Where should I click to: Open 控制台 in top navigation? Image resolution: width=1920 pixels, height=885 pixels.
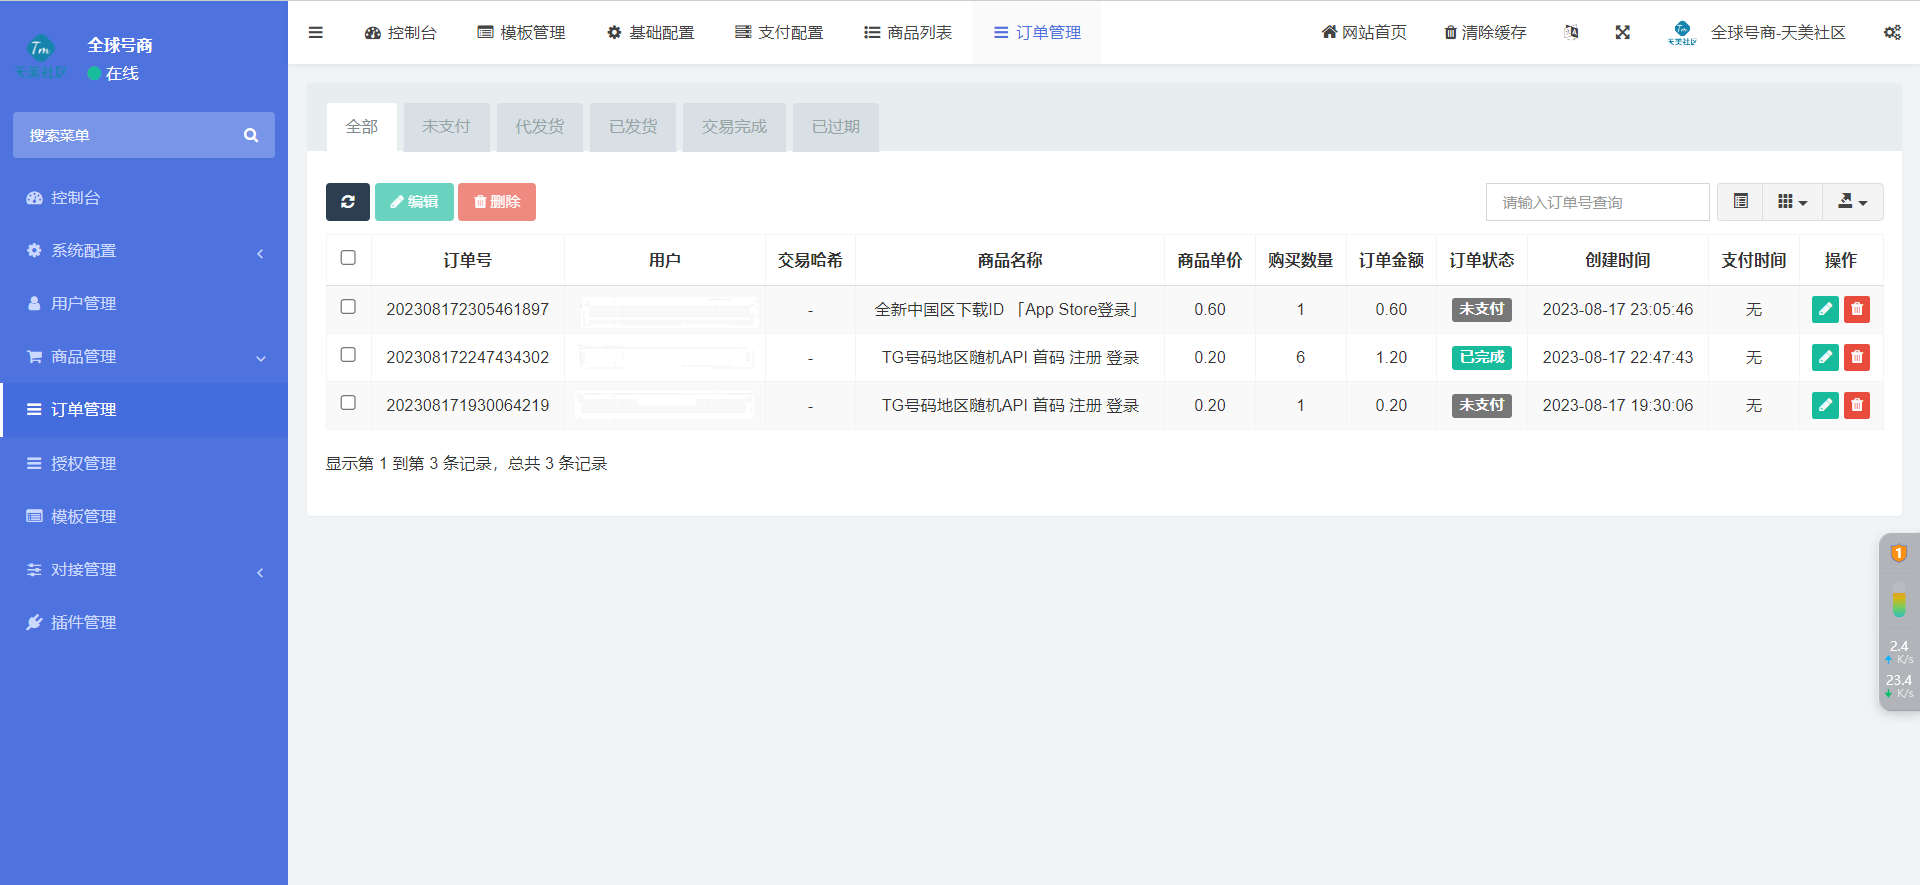[x=400, y=32]
